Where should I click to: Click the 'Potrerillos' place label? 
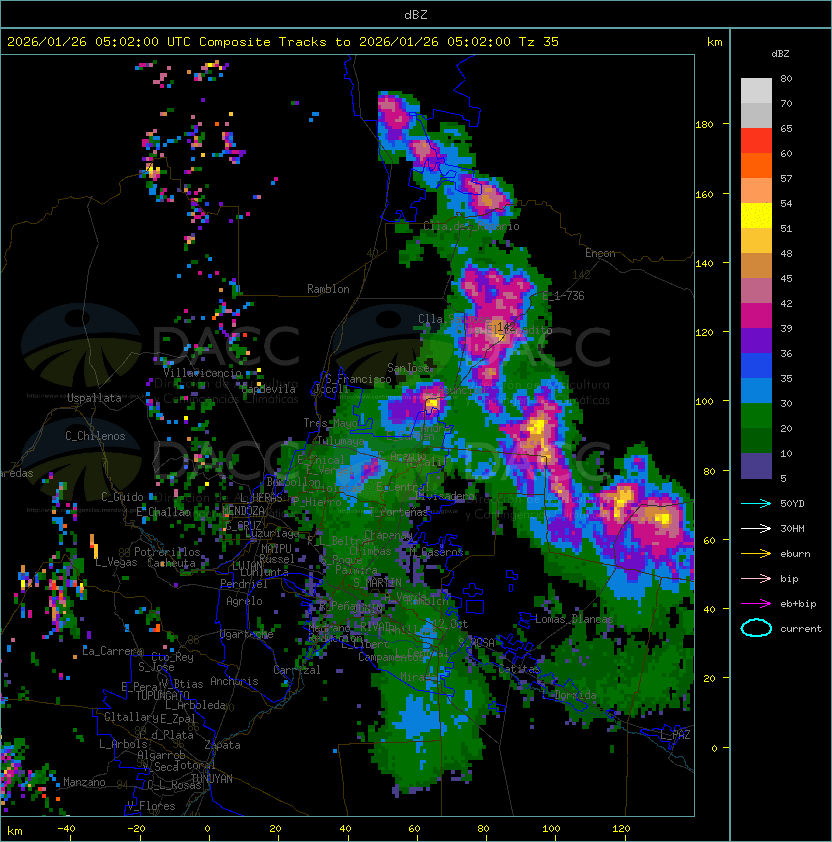tap(167, 552)
